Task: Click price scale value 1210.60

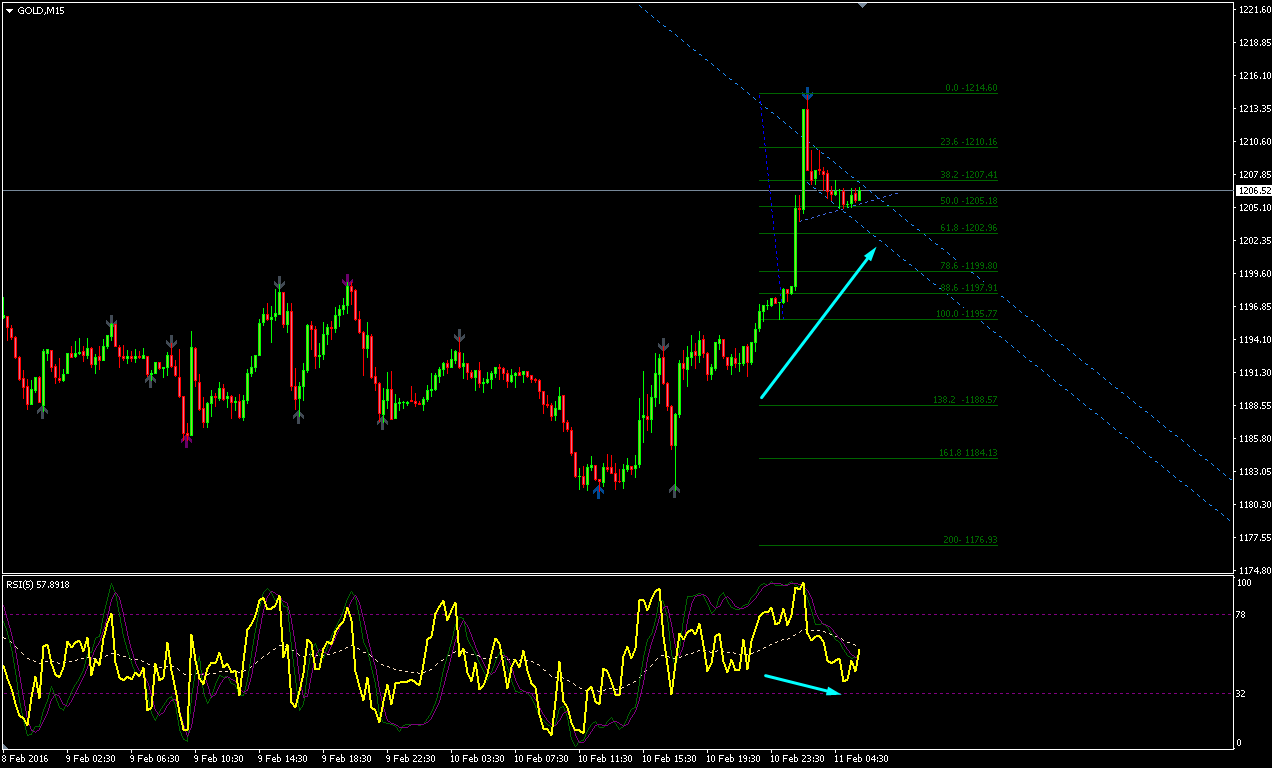Action: [x=1253, y=142]
